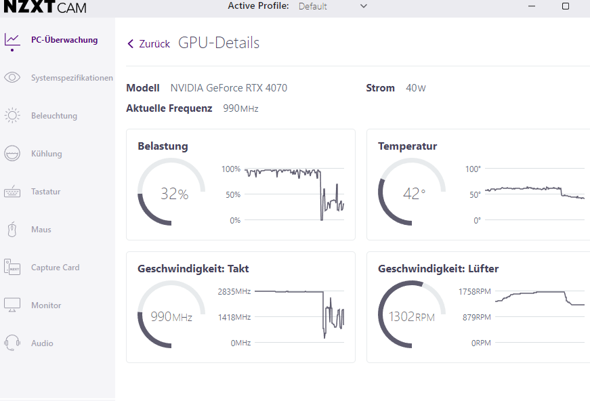
Task: Click the Geschwindigkeit: Takt clock graph
Action: pos(299,317)
